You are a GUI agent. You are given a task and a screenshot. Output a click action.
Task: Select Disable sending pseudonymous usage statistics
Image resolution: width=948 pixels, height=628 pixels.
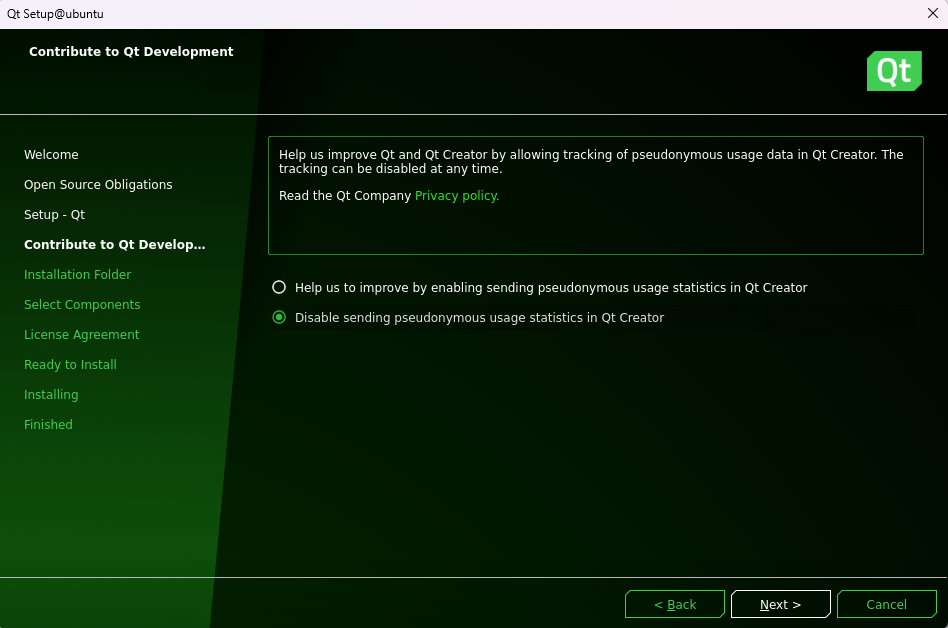(x=280, y=318)
